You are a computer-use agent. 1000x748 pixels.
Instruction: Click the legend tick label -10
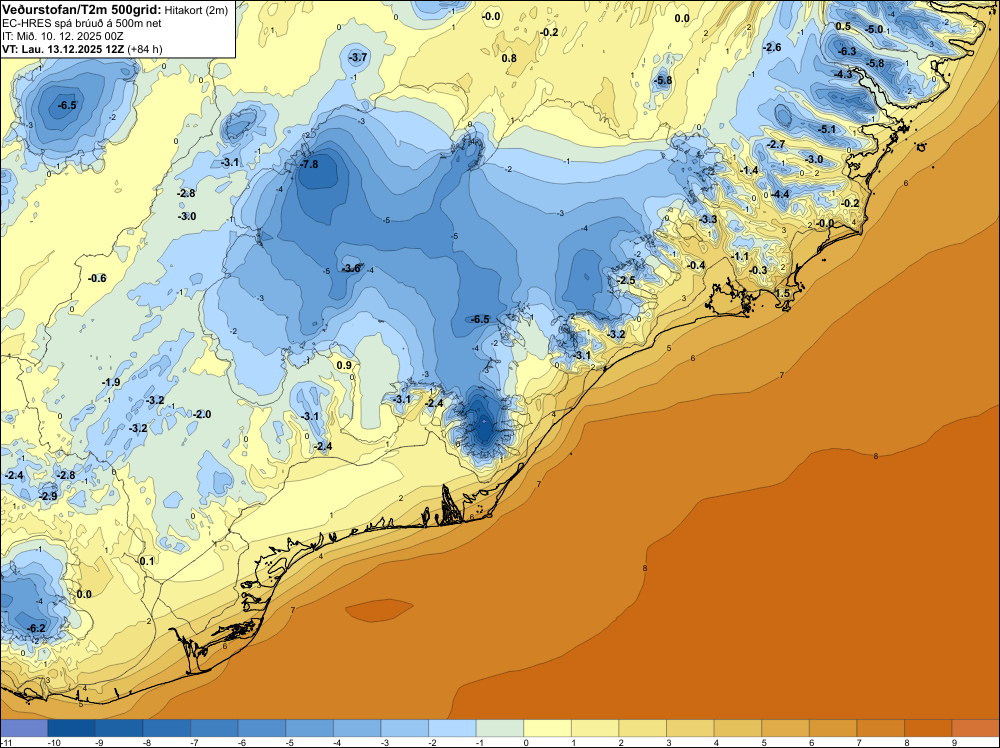[x=54, y=742]
